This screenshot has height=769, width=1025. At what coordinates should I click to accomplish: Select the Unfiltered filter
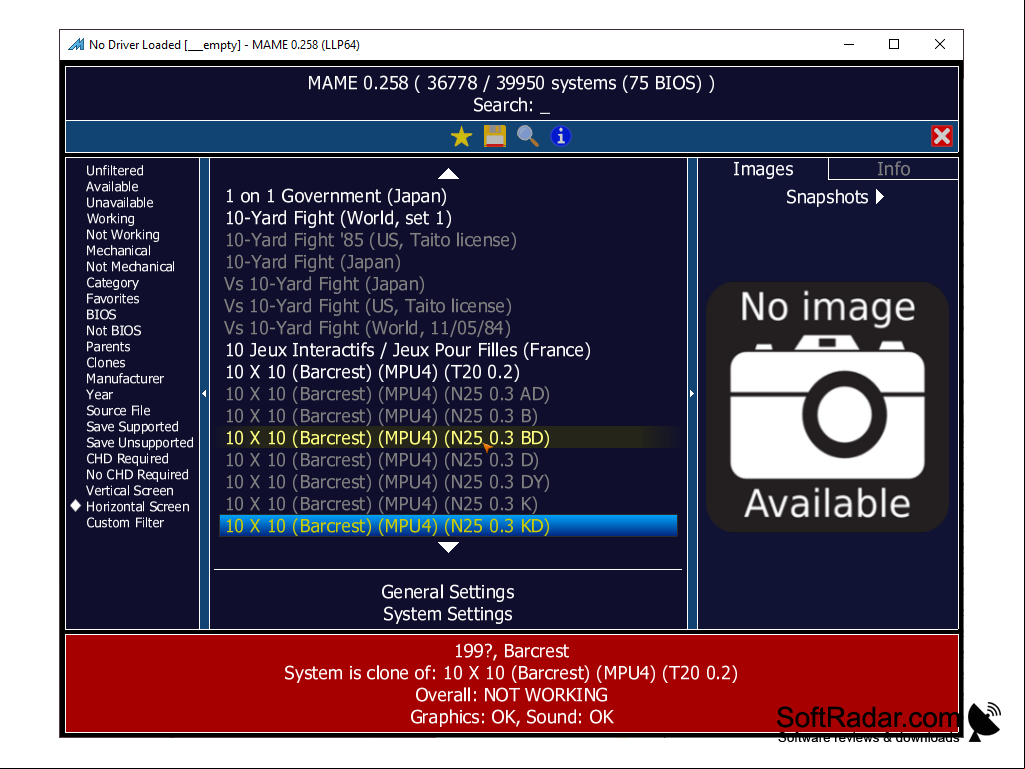(x=114, y=171)
